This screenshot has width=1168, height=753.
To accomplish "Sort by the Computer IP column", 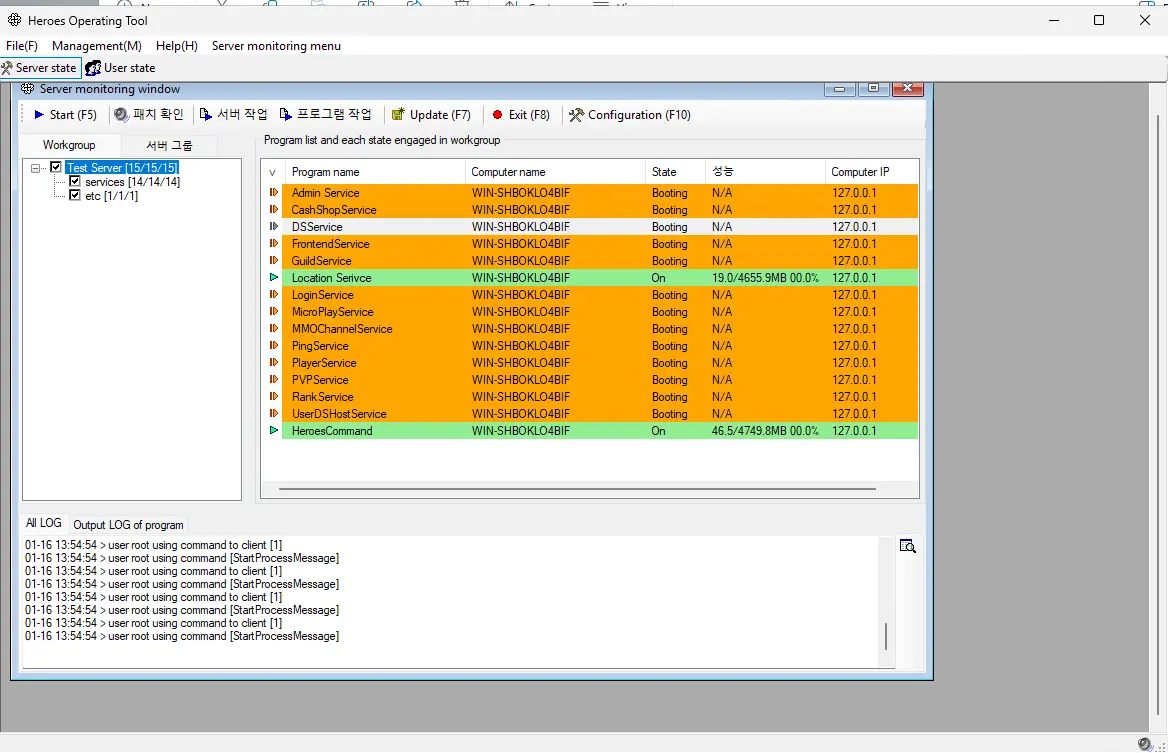I will click(872, 172).
